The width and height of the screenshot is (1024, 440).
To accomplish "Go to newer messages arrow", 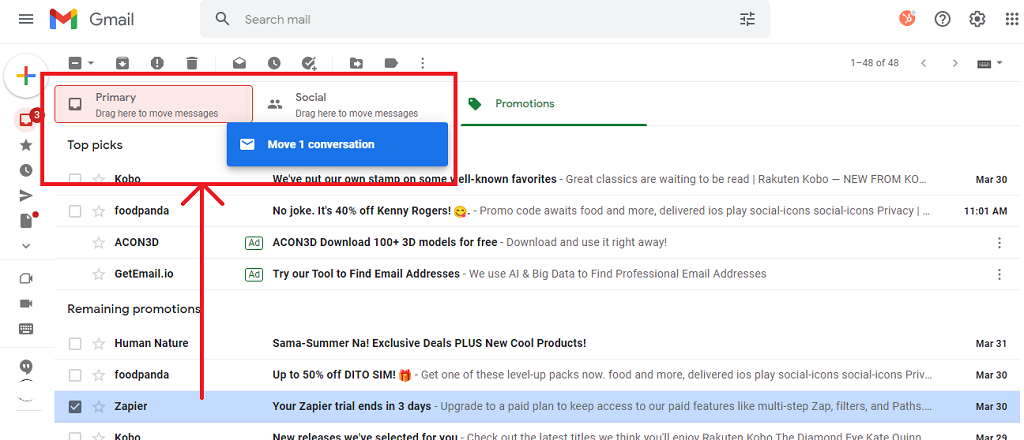I will pyautogui.click(x=923, y=63).
